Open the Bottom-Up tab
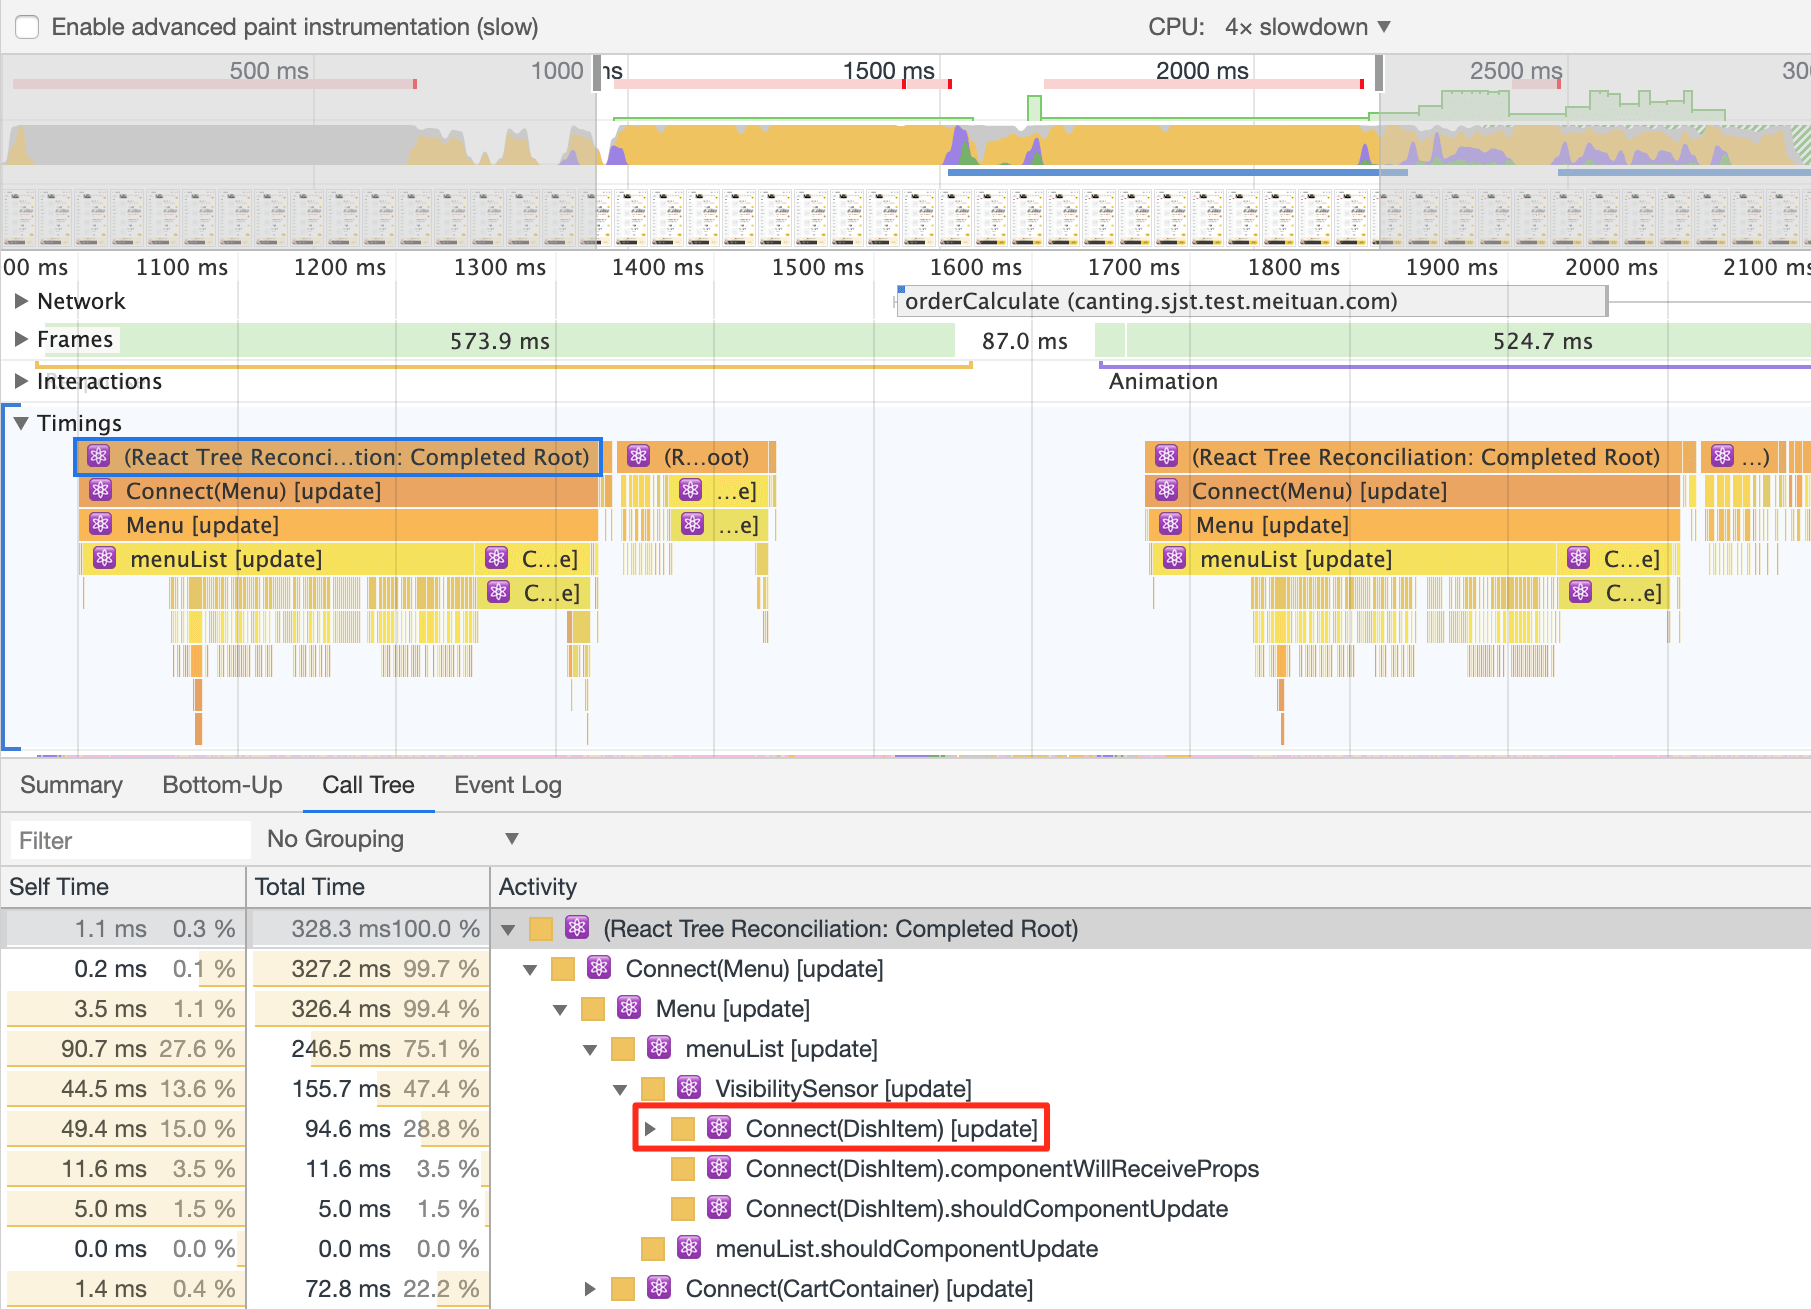 (x=222, y=785)
